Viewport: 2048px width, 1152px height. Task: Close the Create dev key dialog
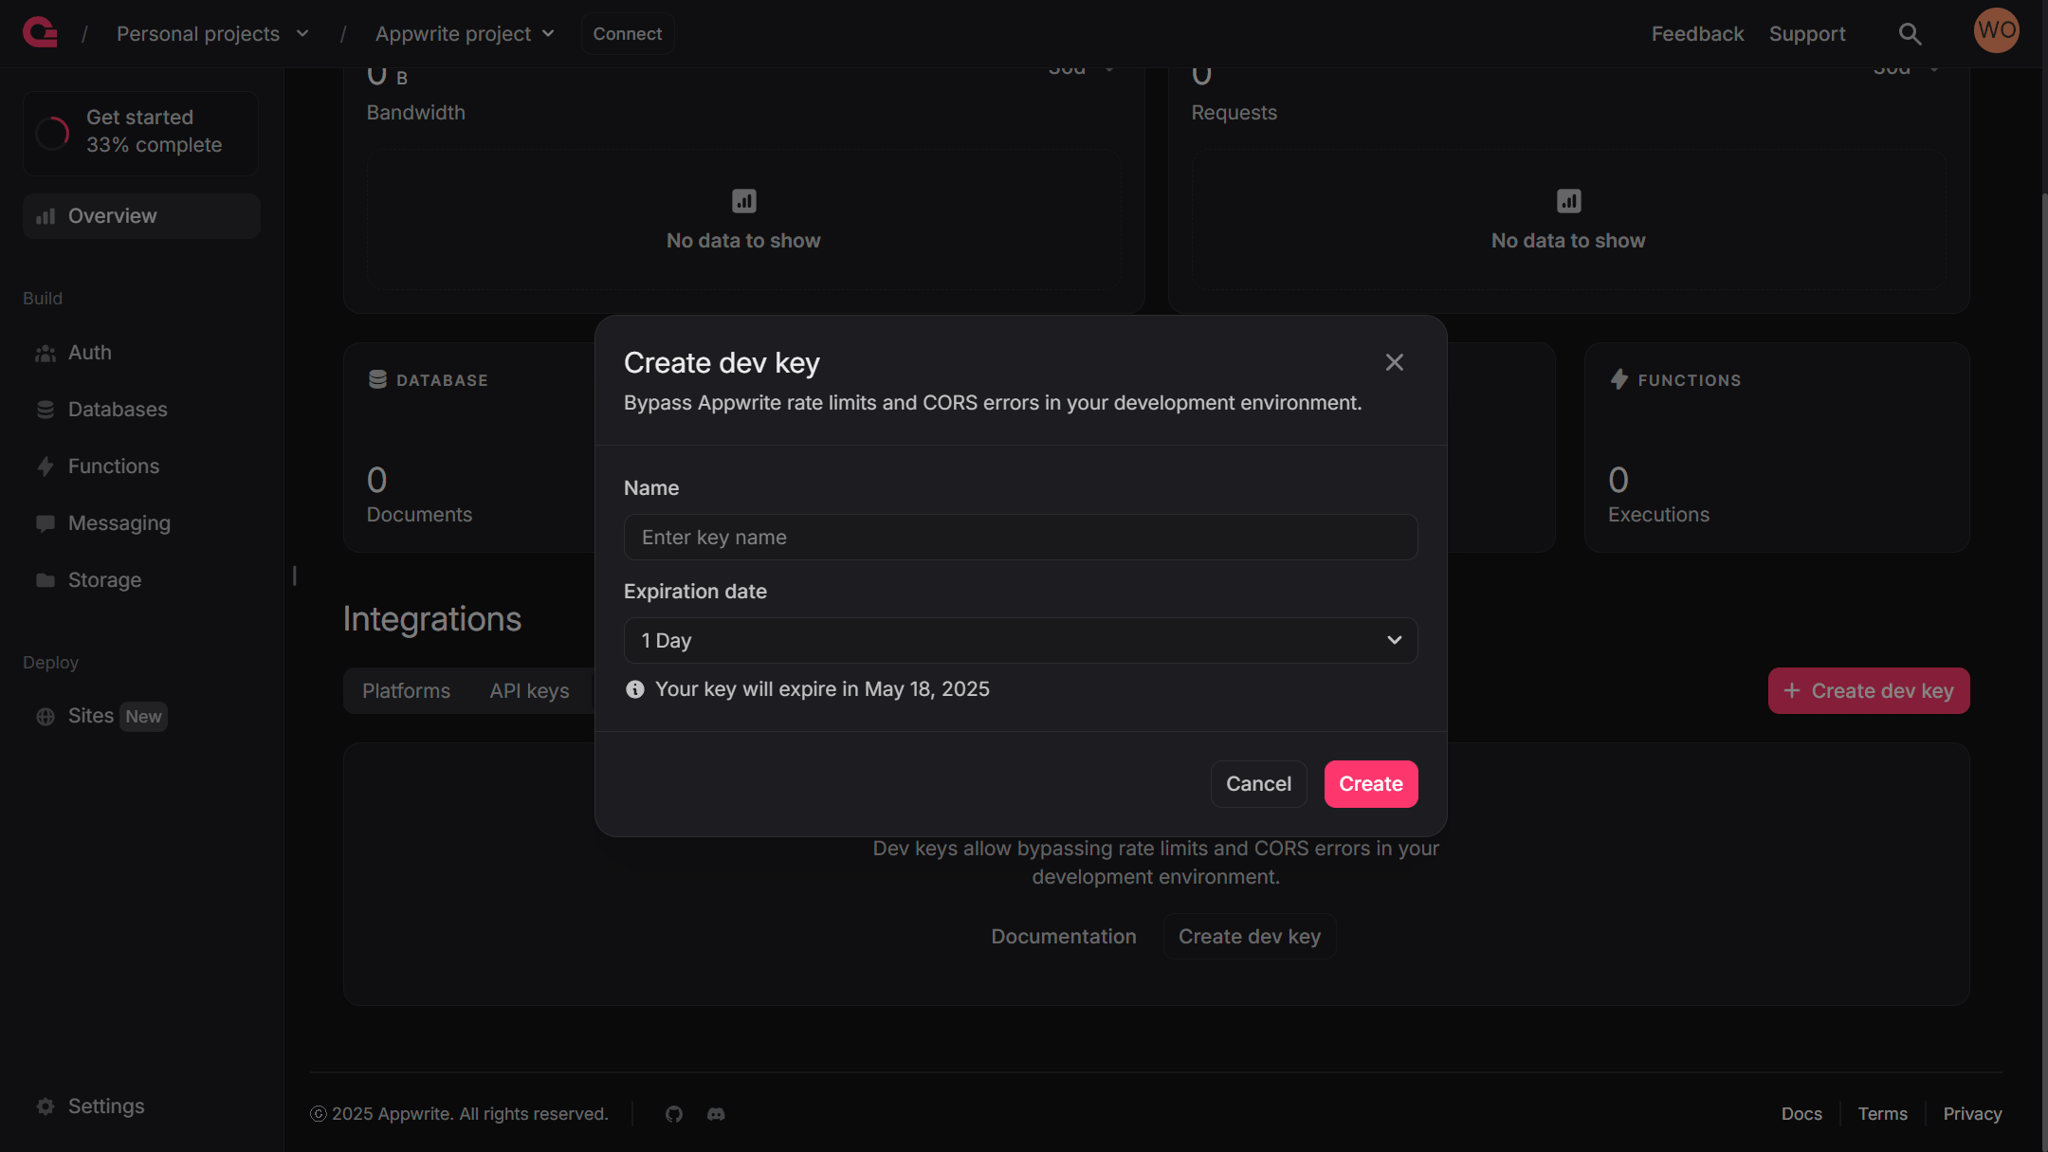click(1394, 362)
